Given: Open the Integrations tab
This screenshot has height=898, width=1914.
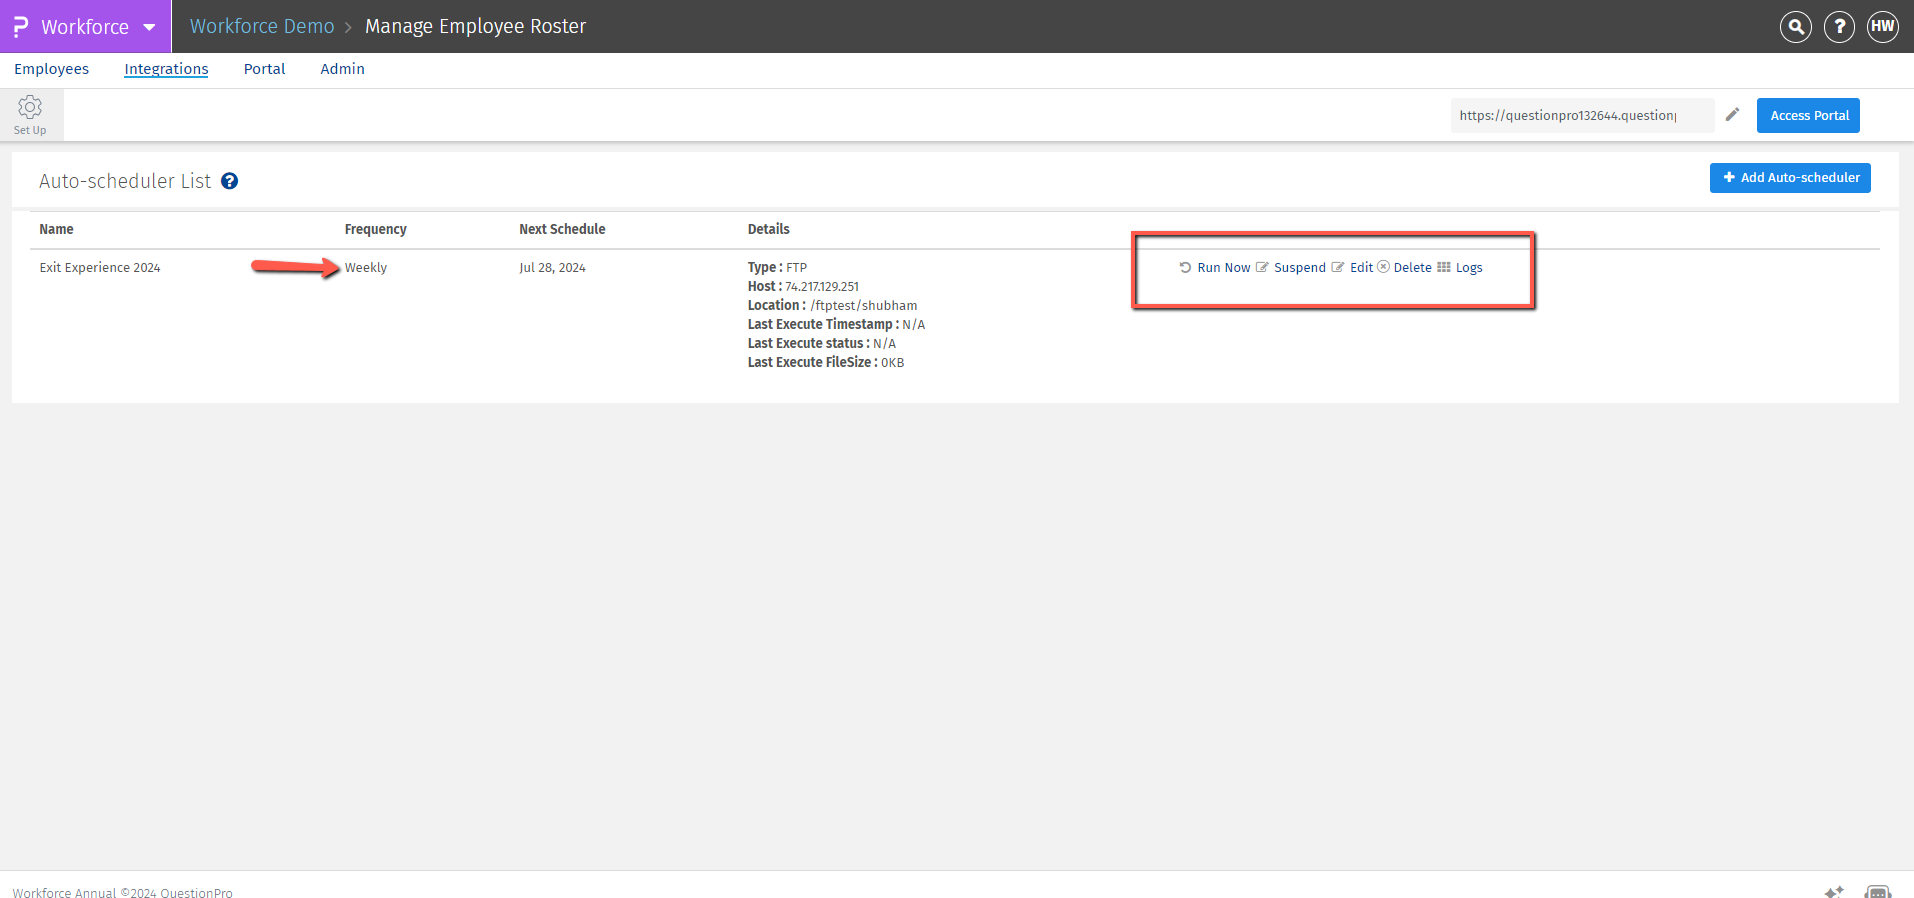Looking at the screenshot, I should tap(166, 69).
